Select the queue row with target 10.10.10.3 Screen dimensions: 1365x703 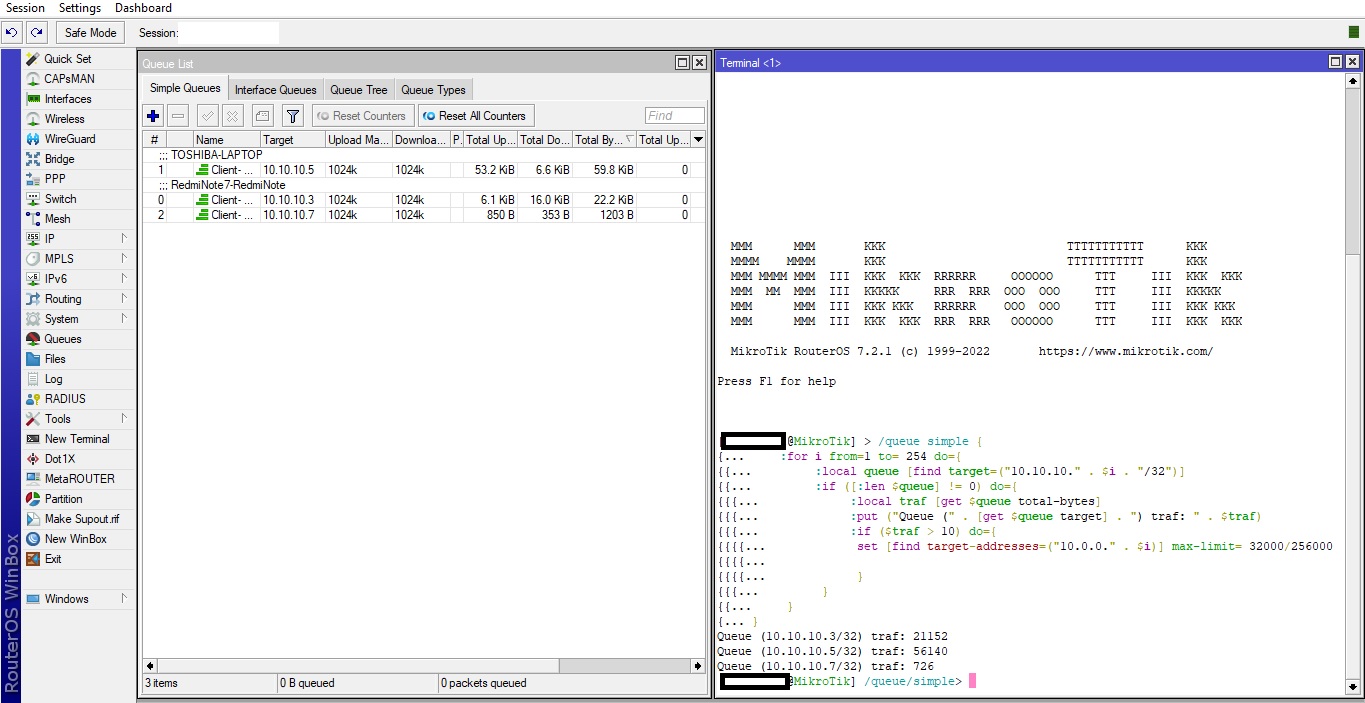tap(423, 200)
